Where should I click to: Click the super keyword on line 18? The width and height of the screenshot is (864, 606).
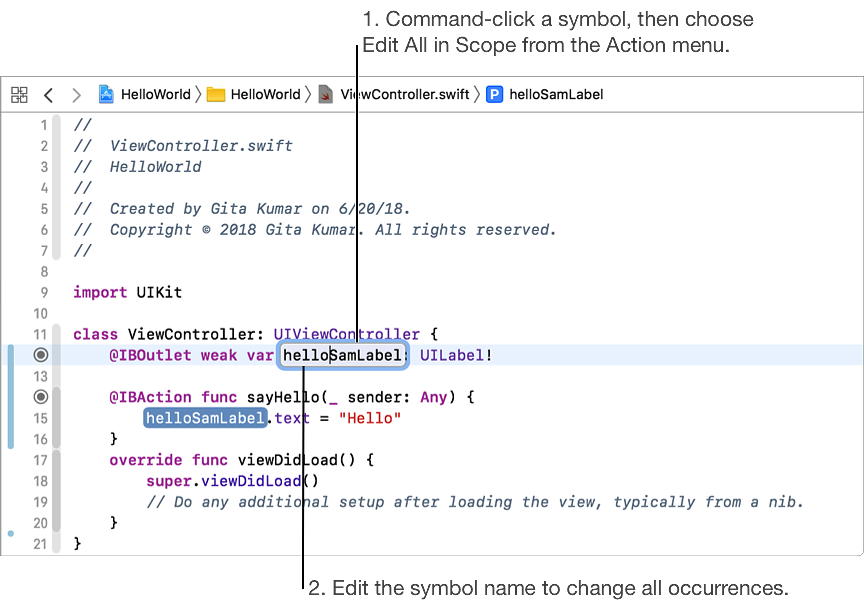pyautogui.click(x=169, y=481)
